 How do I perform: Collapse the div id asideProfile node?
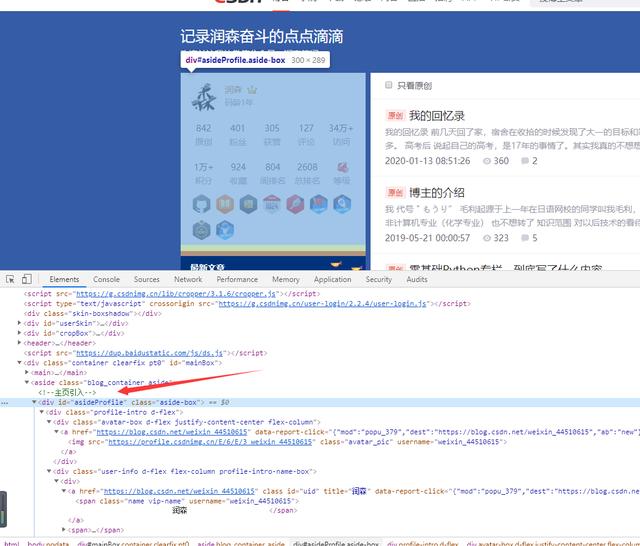pyautogui.click(x=34, y=402)
